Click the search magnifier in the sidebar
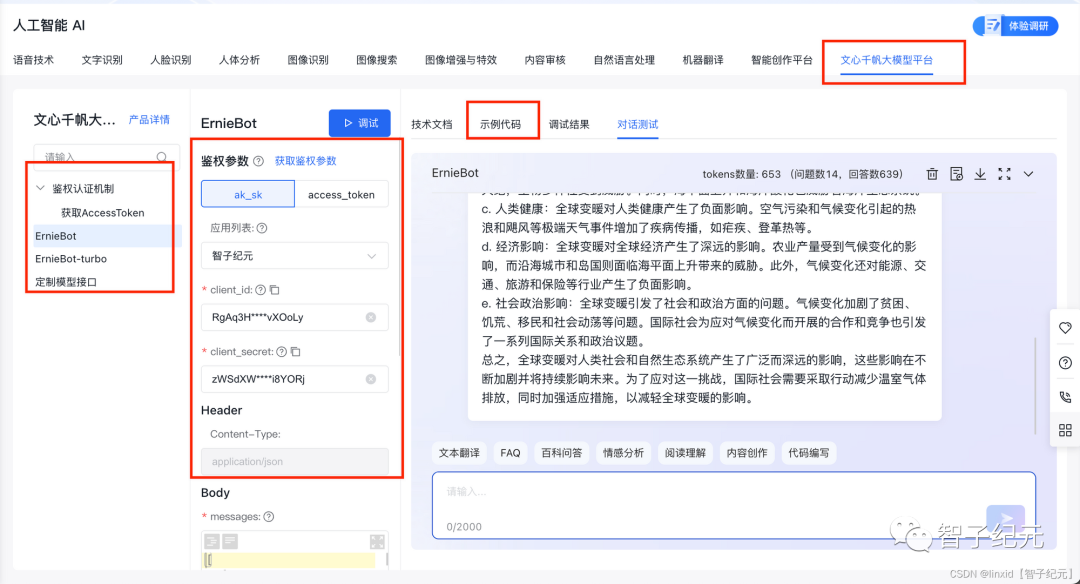This screenshot has height=584, width=1080. point(163,157)
